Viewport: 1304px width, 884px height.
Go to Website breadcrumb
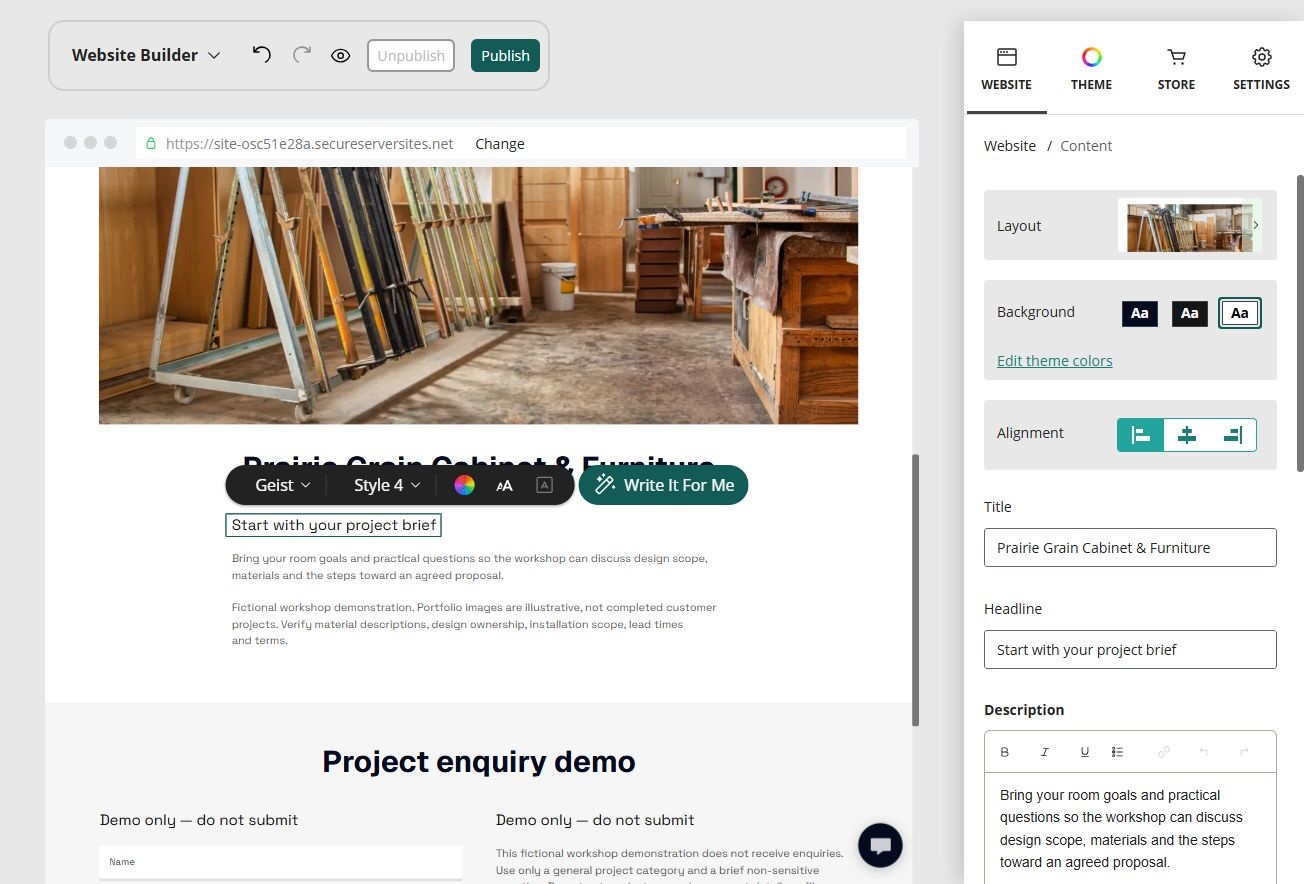[1009, 146]
